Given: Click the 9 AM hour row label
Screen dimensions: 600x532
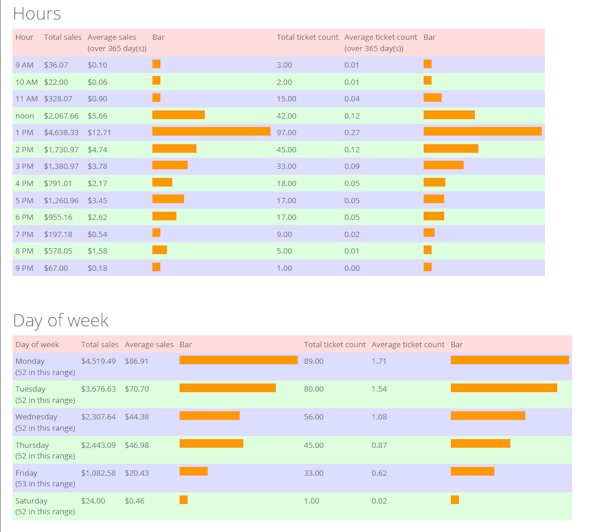Looking at the screenshot, I should [25, 64].
